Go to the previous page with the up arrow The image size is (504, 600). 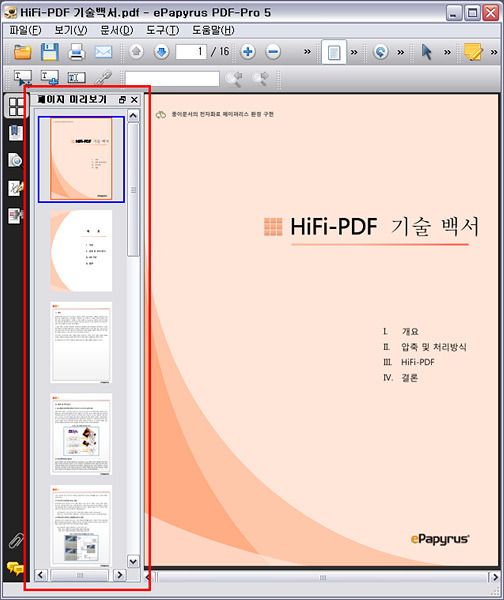136,52
